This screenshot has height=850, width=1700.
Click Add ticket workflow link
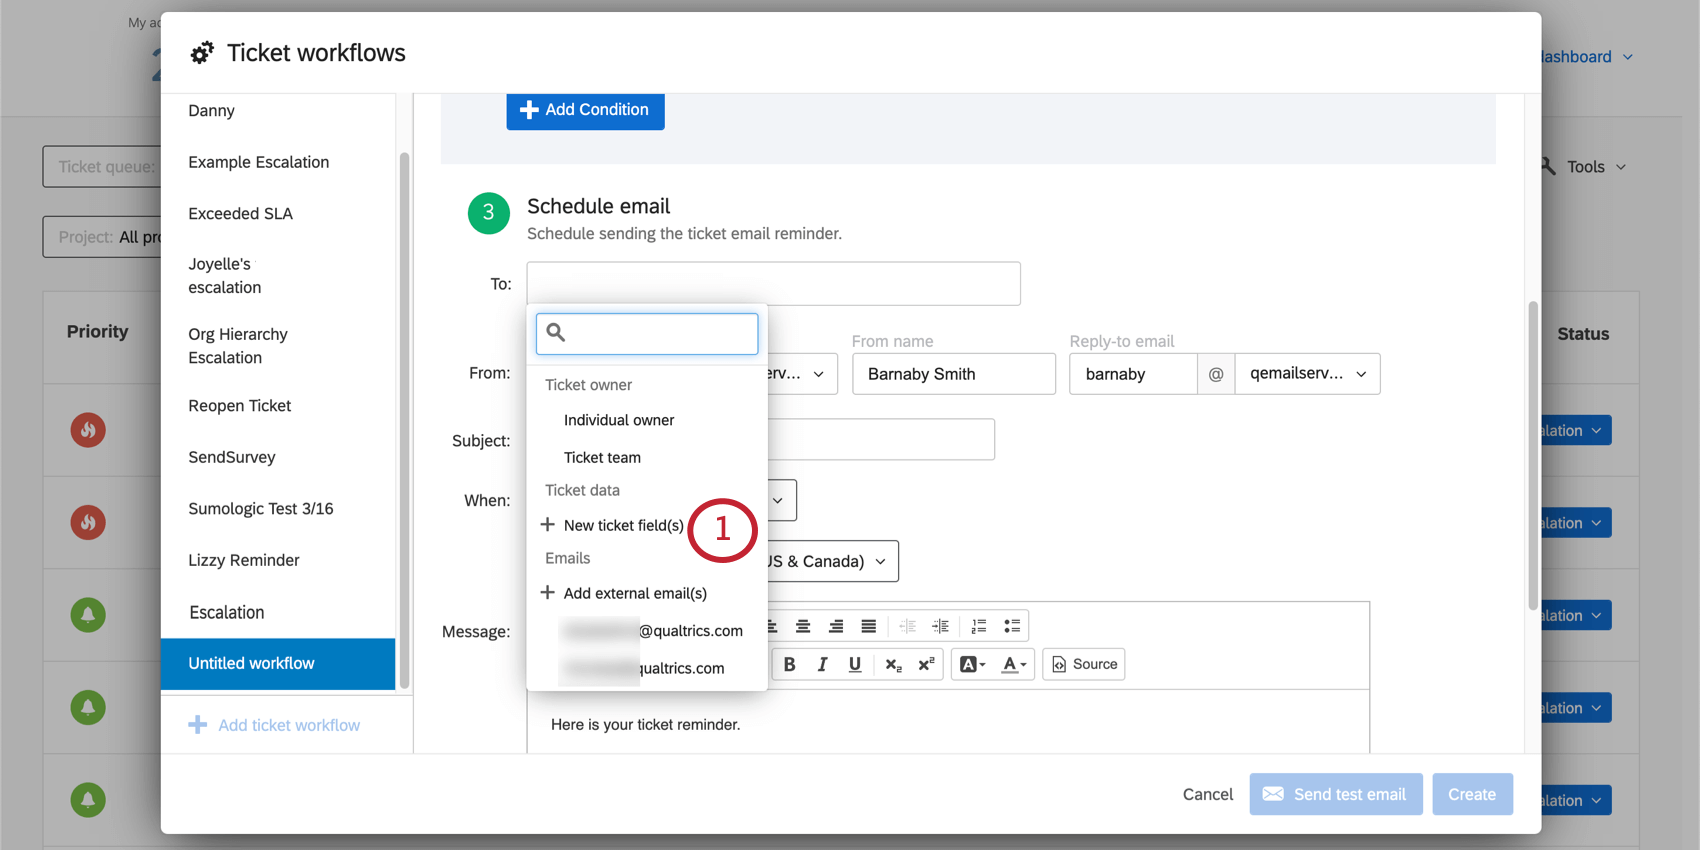click(x=288, y=725)
